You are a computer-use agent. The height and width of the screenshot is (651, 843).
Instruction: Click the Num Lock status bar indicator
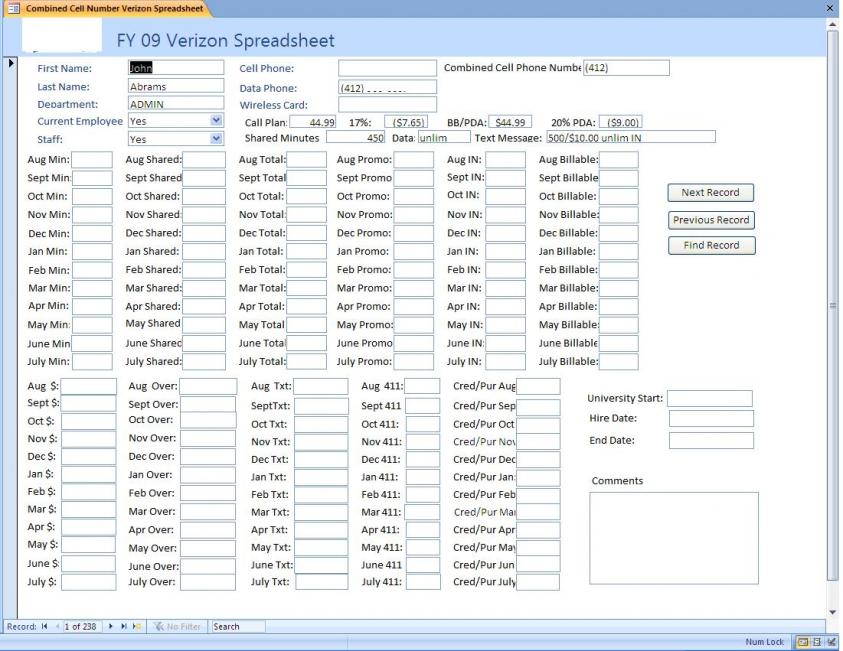coord(764,642)
